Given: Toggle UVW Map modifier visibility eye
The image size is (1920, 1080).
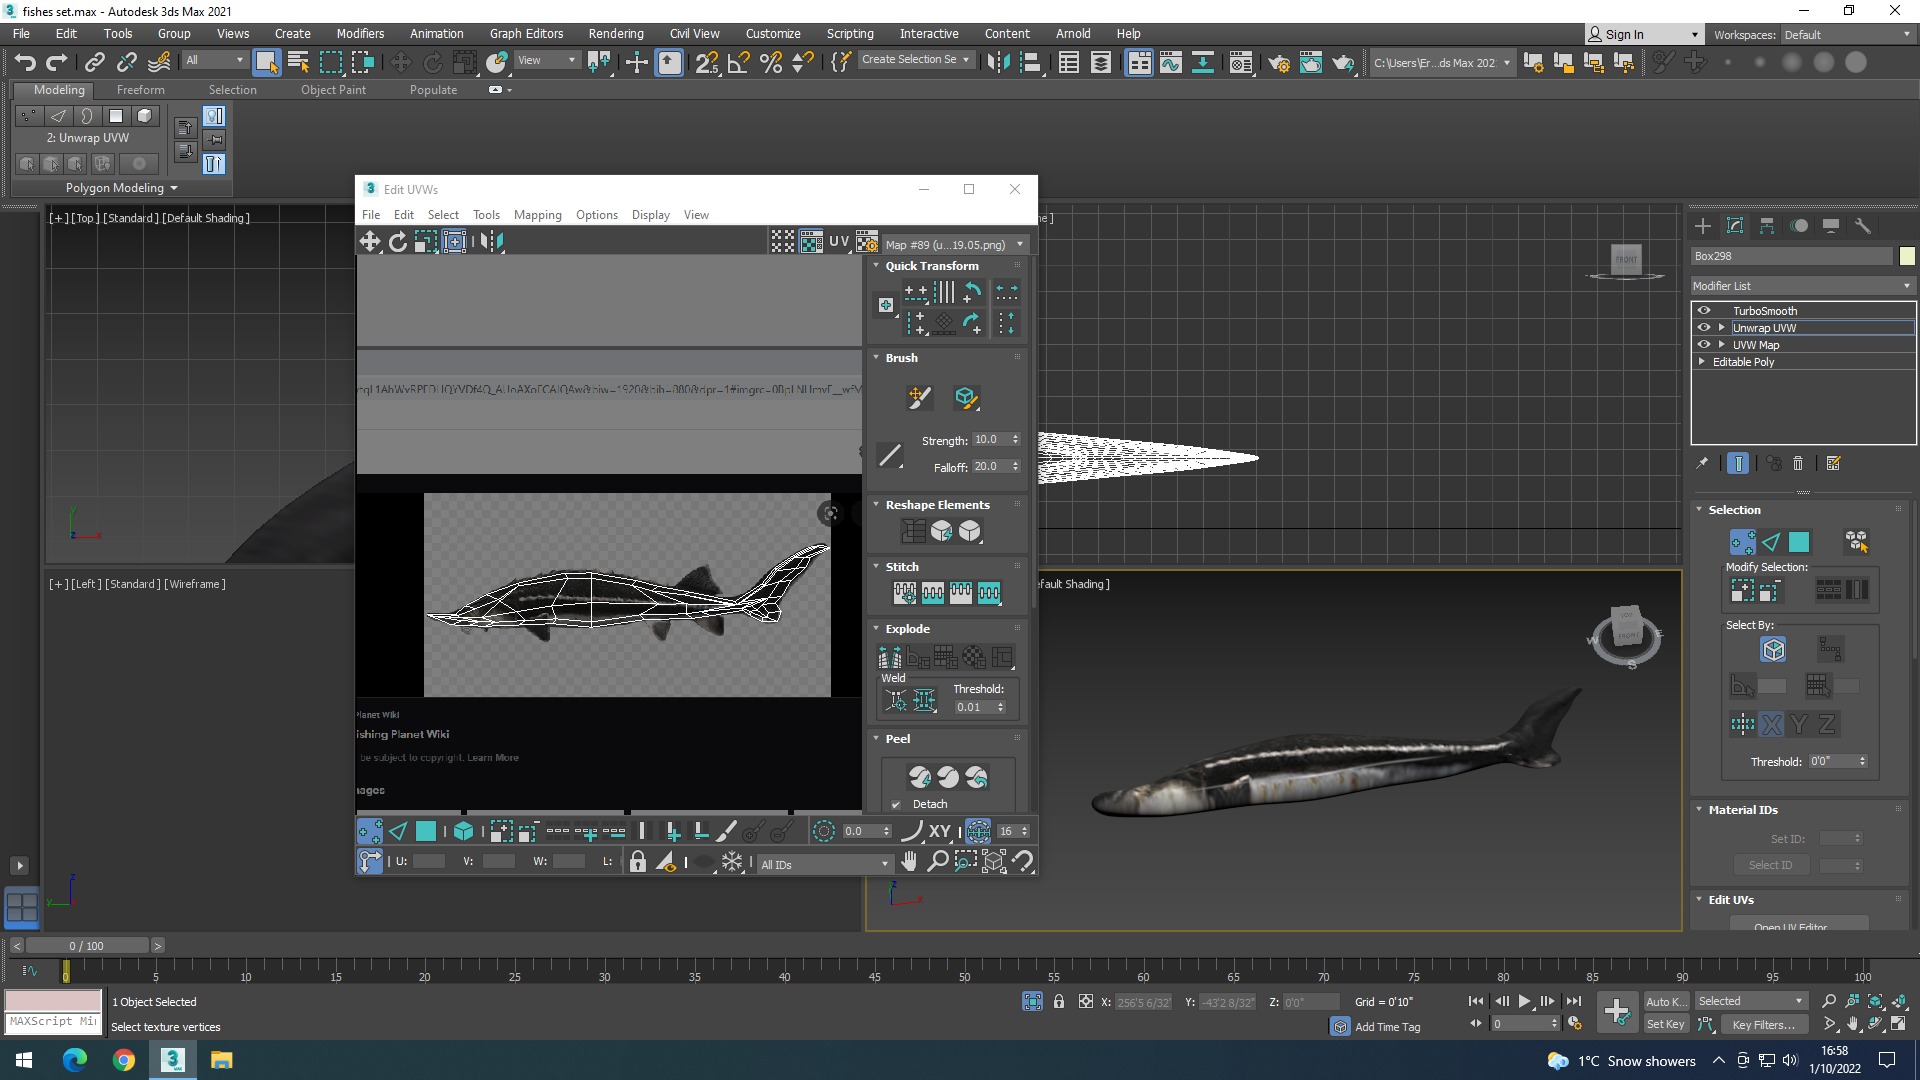Looking at the screenshot, I should tap(1704, 345).
